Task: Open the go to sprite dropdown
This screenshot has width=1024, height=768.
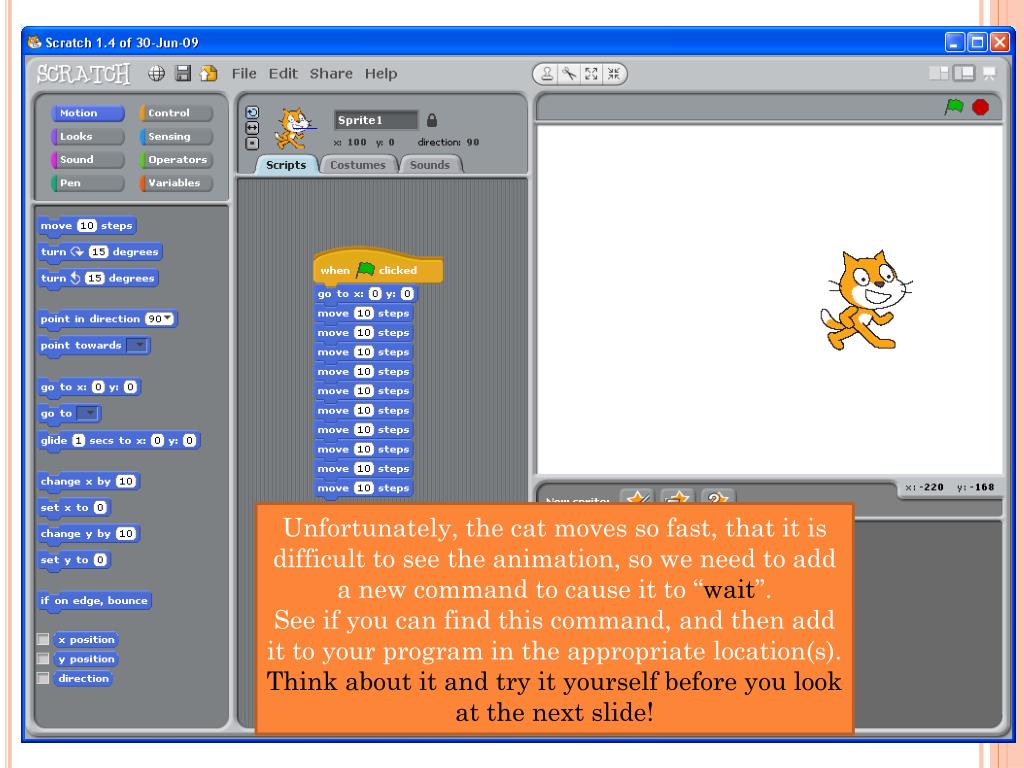Action: point(88,413)
